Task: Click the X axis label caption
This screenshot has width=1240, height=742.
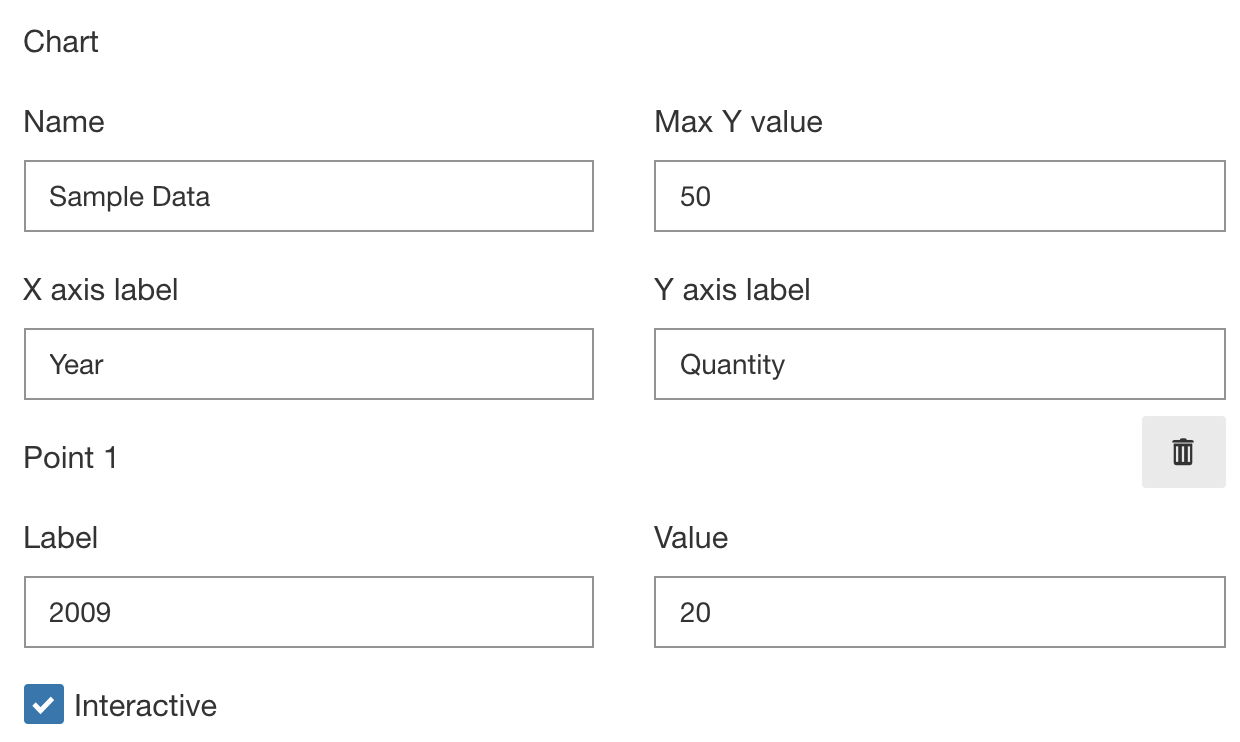Action: click(101, 289)
